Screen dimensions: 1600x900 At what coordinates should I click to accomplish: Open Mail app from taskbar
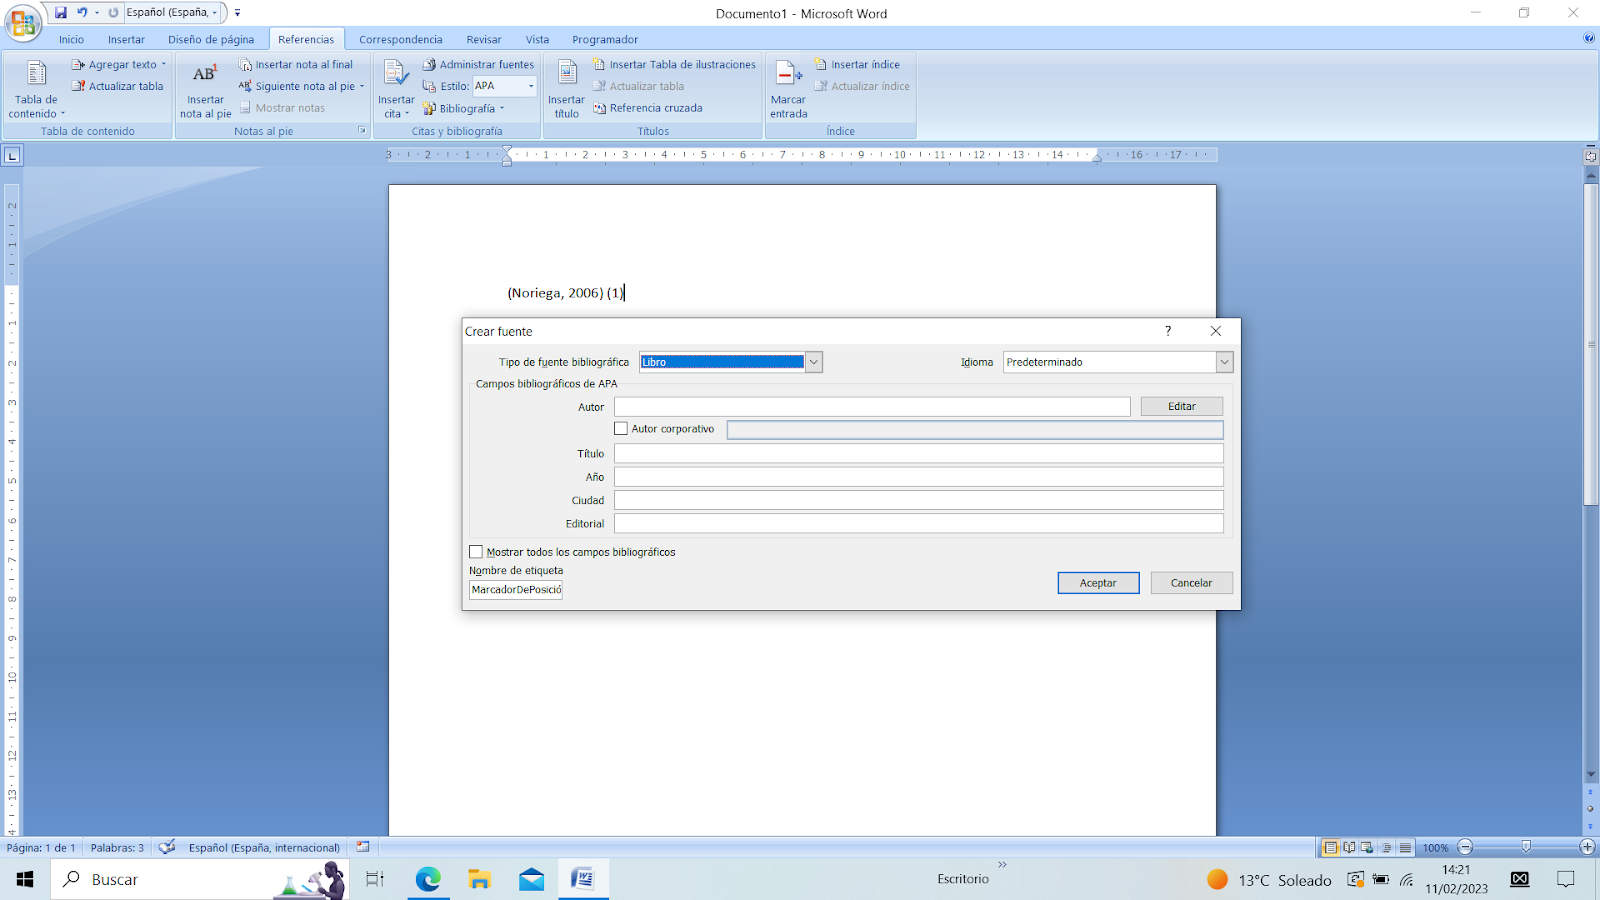tap(532, 879)
